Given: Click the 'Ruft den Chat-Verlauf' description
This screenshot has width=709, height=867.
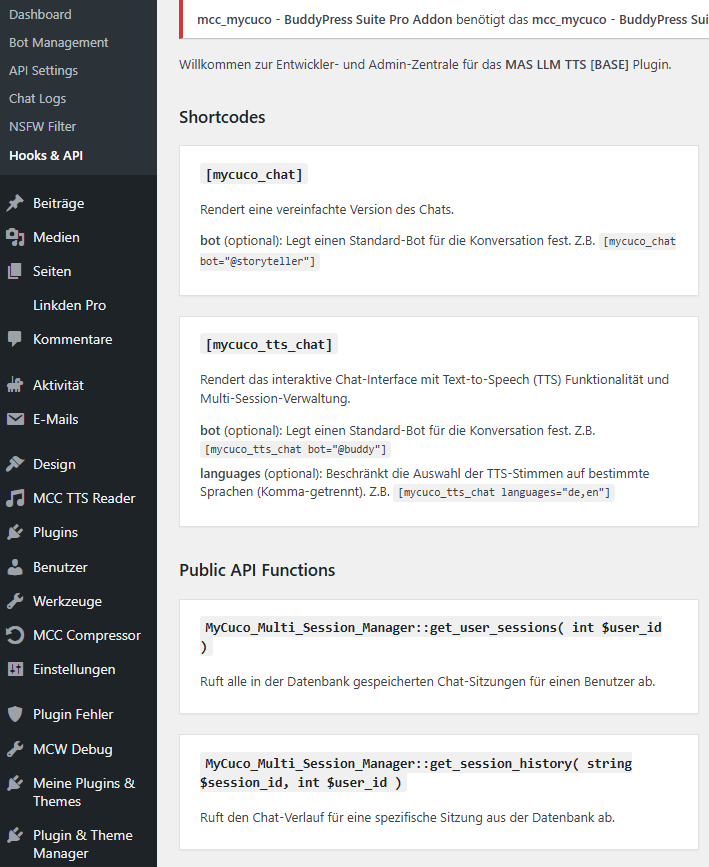Looking at the screenshot, I should coord(408,817).
